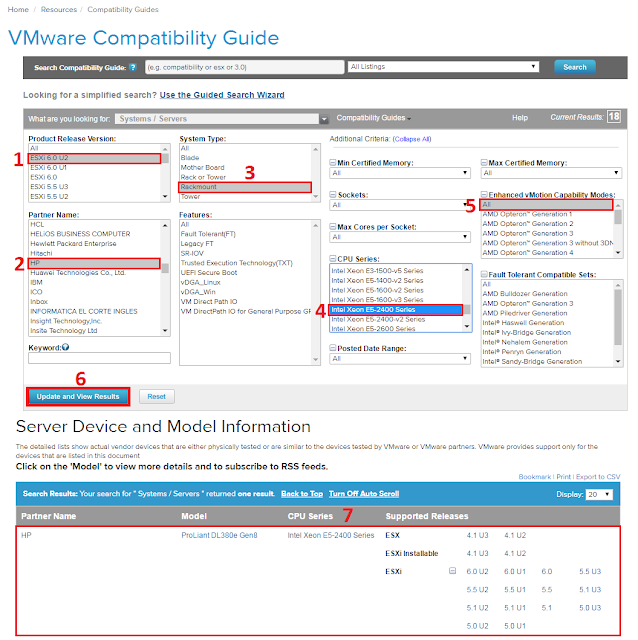This screenshot has height=640, width=638.
Task: Select HP in the Partner Name list
Action: pyautogui.click(x=95, y=263)
